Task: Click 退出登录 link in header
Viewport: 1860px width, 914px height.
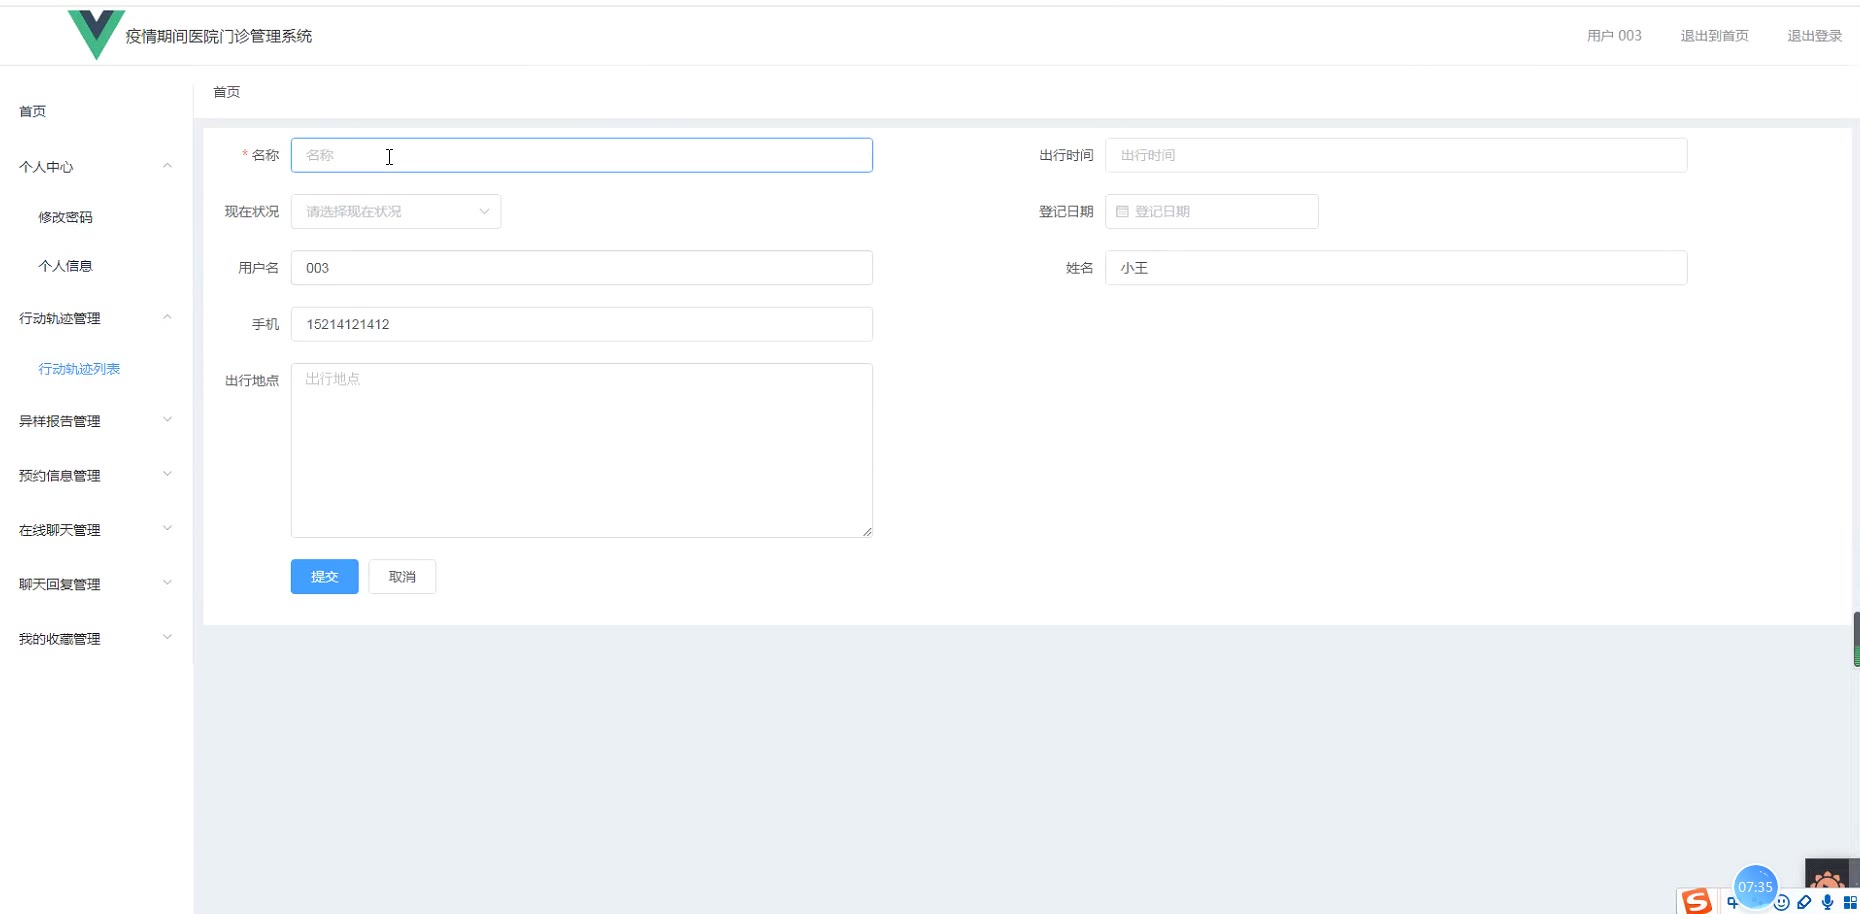Action: [1814, 36]
